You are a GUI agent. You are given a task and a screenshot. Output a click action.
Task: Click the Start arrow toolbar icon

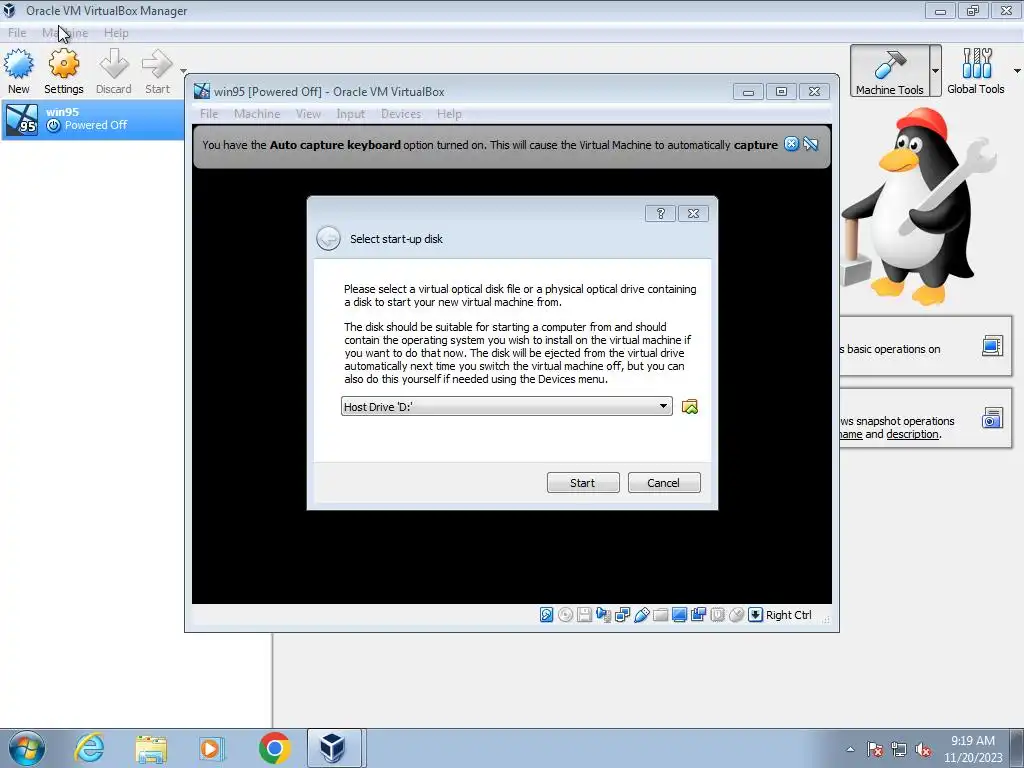tap(157, 71)
